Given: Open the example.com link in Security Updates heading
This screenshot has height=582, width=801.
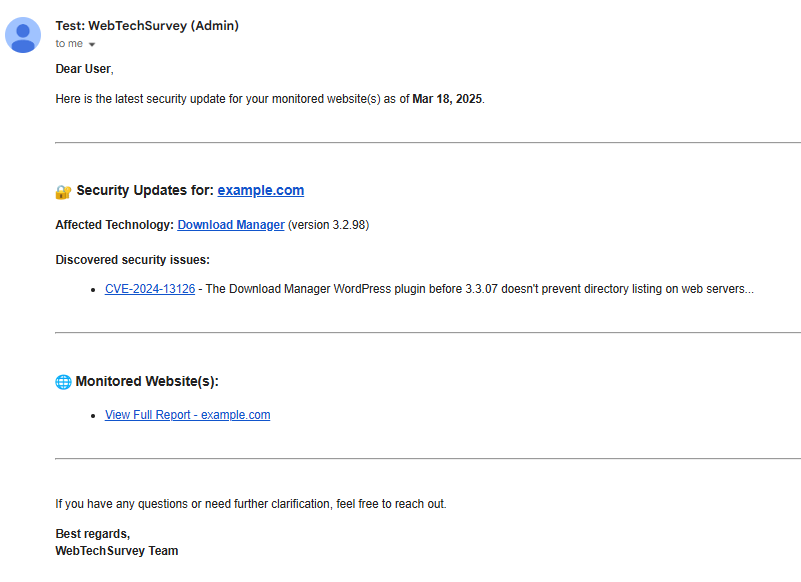Looking at the screenshot, I should pyautogui.click(x=261, y=190).
